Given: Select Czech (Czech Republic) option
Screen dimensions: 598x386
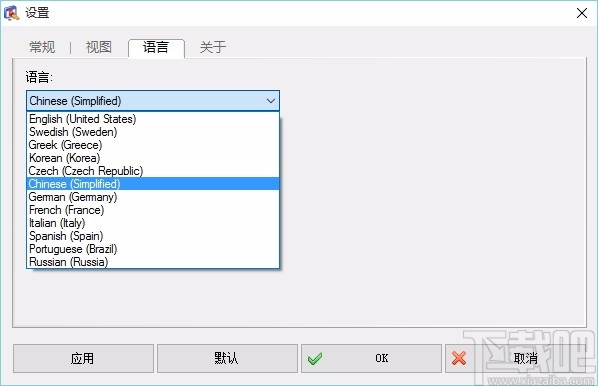Looking at the screenshot, I should (153, 171).
